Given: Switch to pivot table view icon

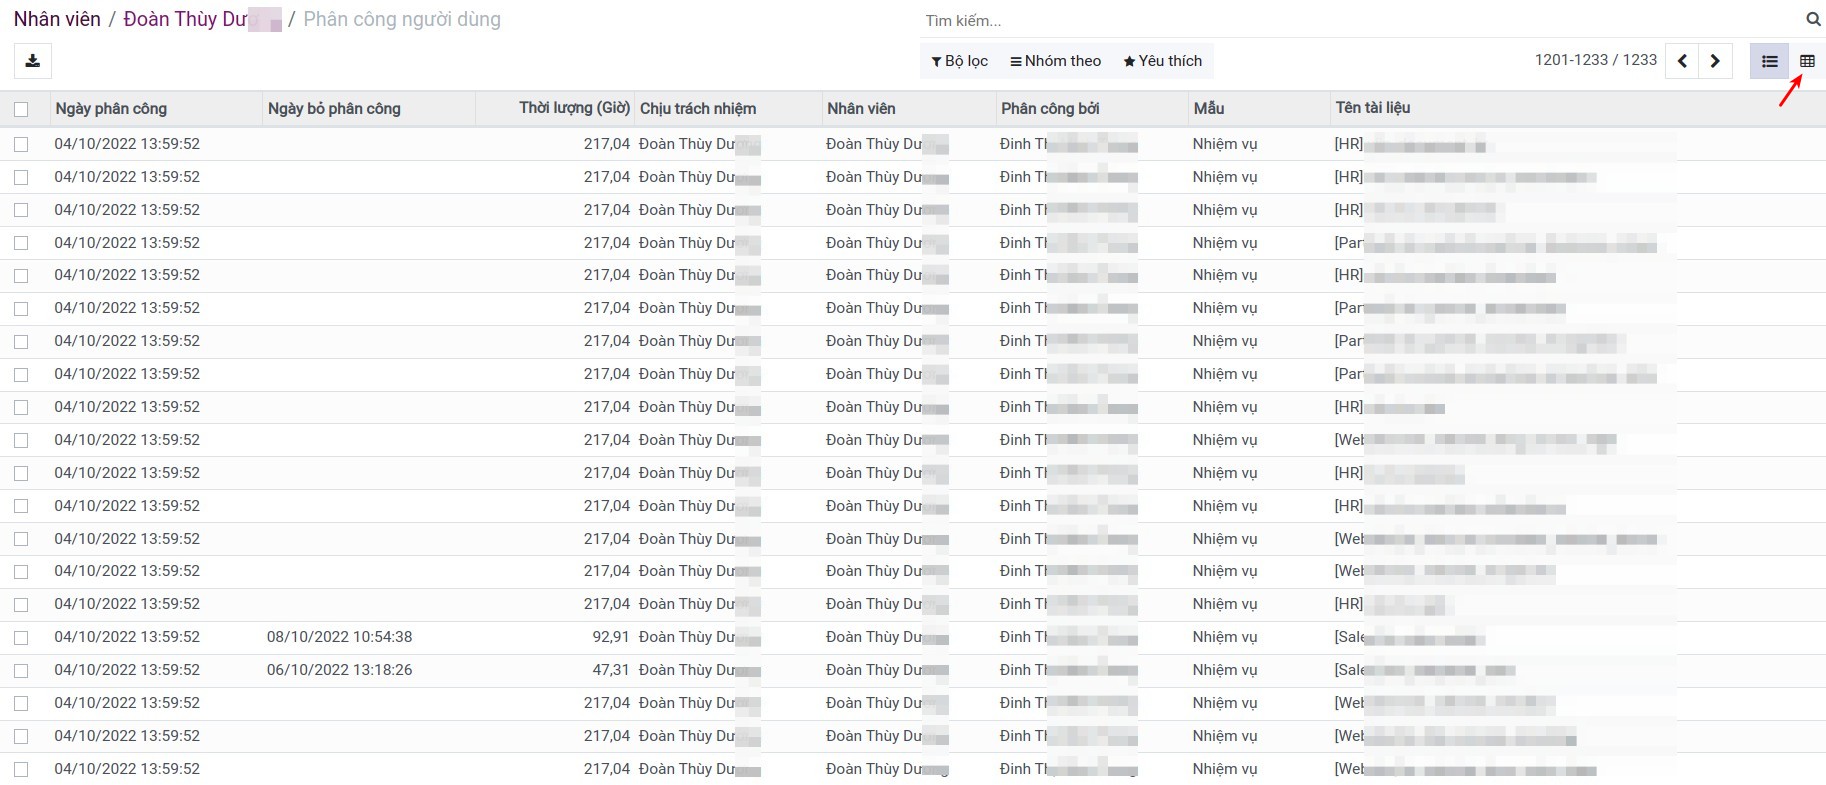Looking at the screenshot, I should [1807, 61].
